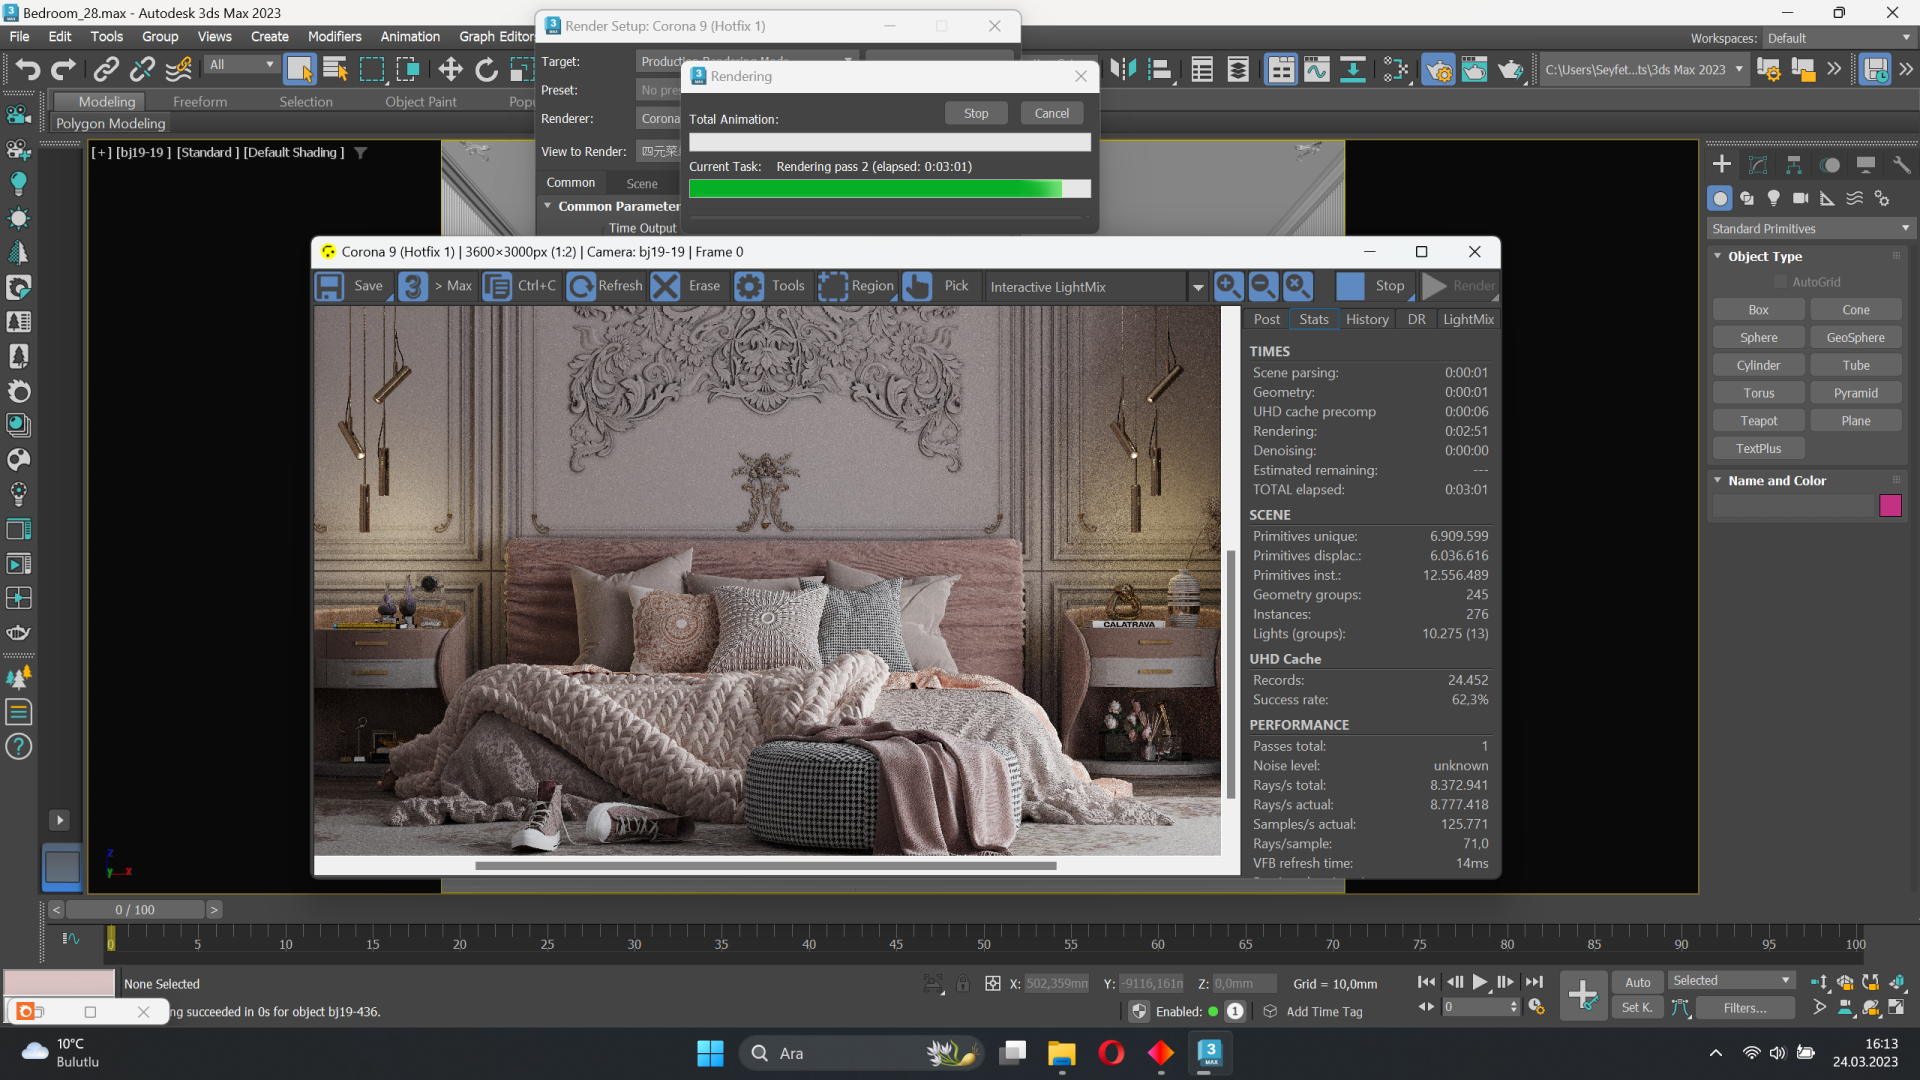
Task: Open the Modifiers menu
Action: tap(334, 37)
